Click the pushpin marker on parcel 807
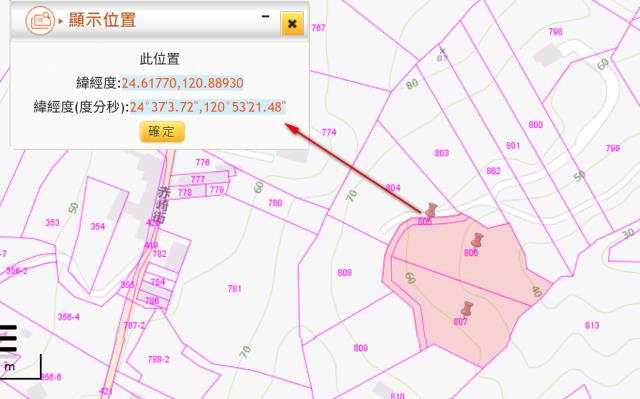 pos(467,309)
